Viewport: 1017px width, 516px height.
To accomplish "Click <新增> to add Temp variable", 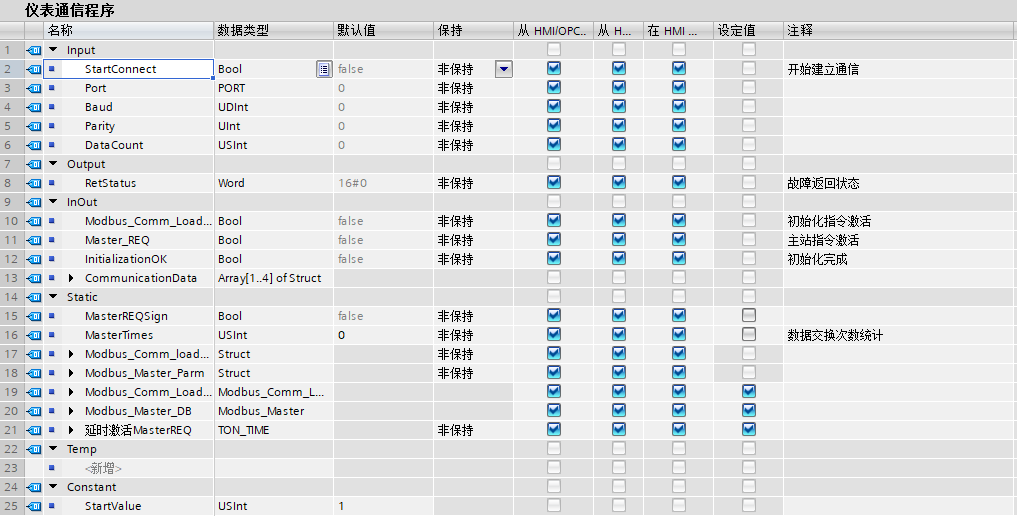I will (103, 468).
